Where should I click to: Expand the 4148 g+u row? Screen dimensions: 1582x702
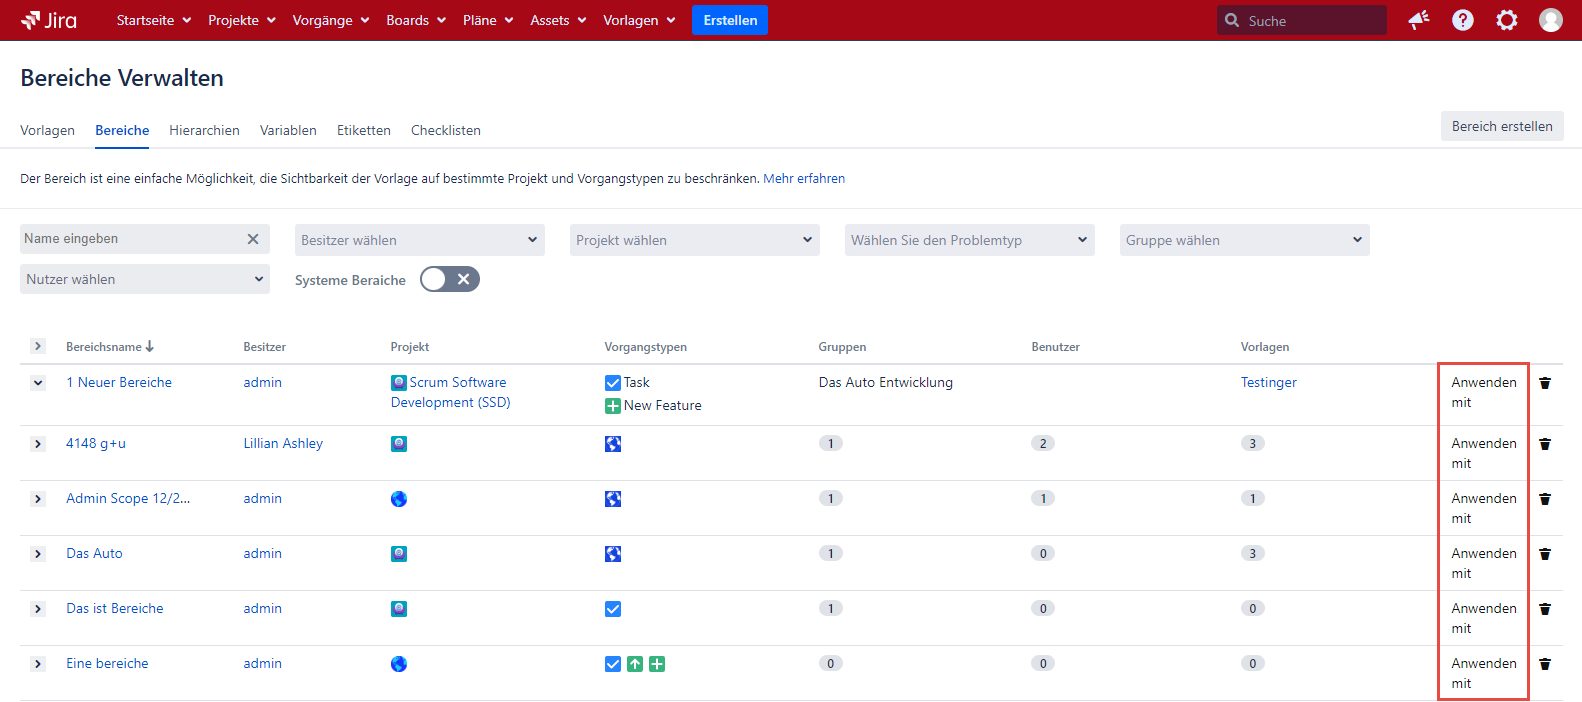(x=38, y=444)
